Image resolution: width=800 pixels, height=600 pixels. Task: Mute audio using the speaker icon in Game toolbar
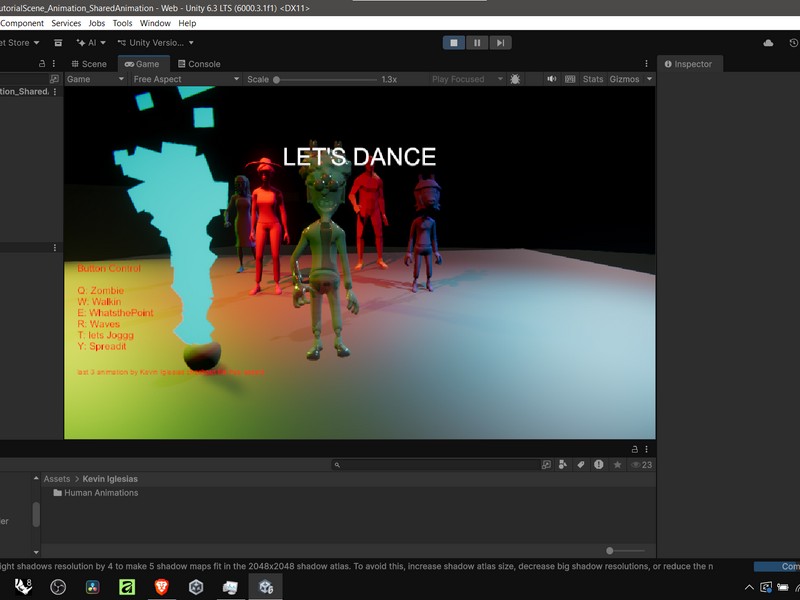[x=552, y=81]
